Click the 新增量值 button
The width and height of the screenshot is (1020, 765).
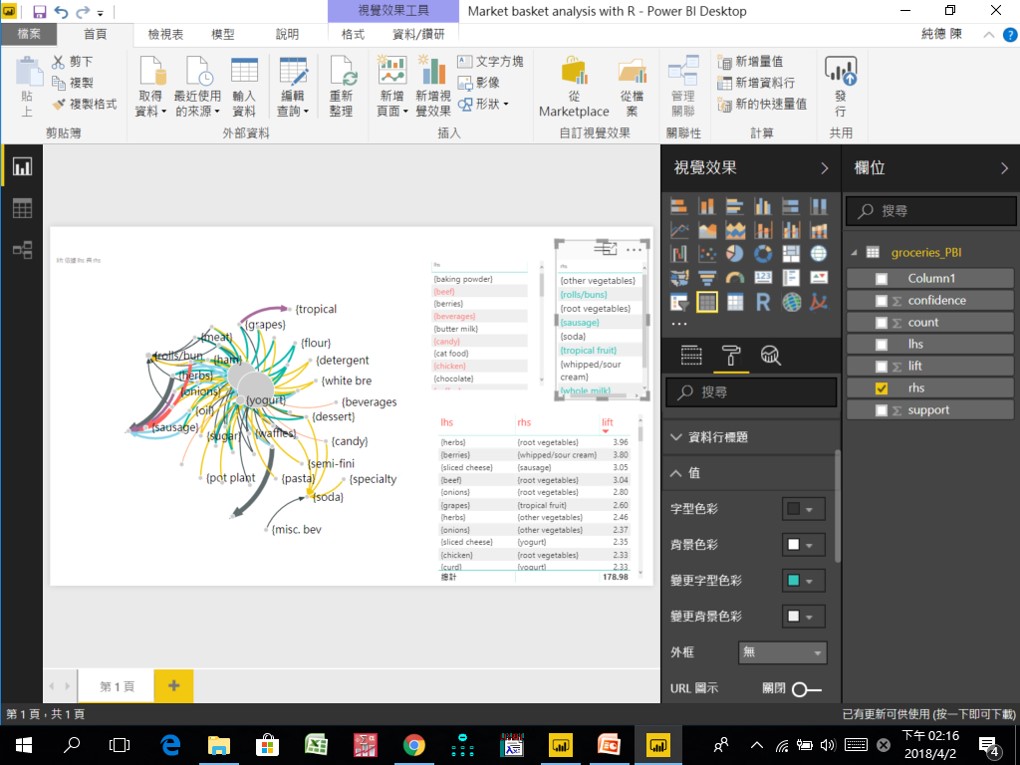(x=750, y=62)
